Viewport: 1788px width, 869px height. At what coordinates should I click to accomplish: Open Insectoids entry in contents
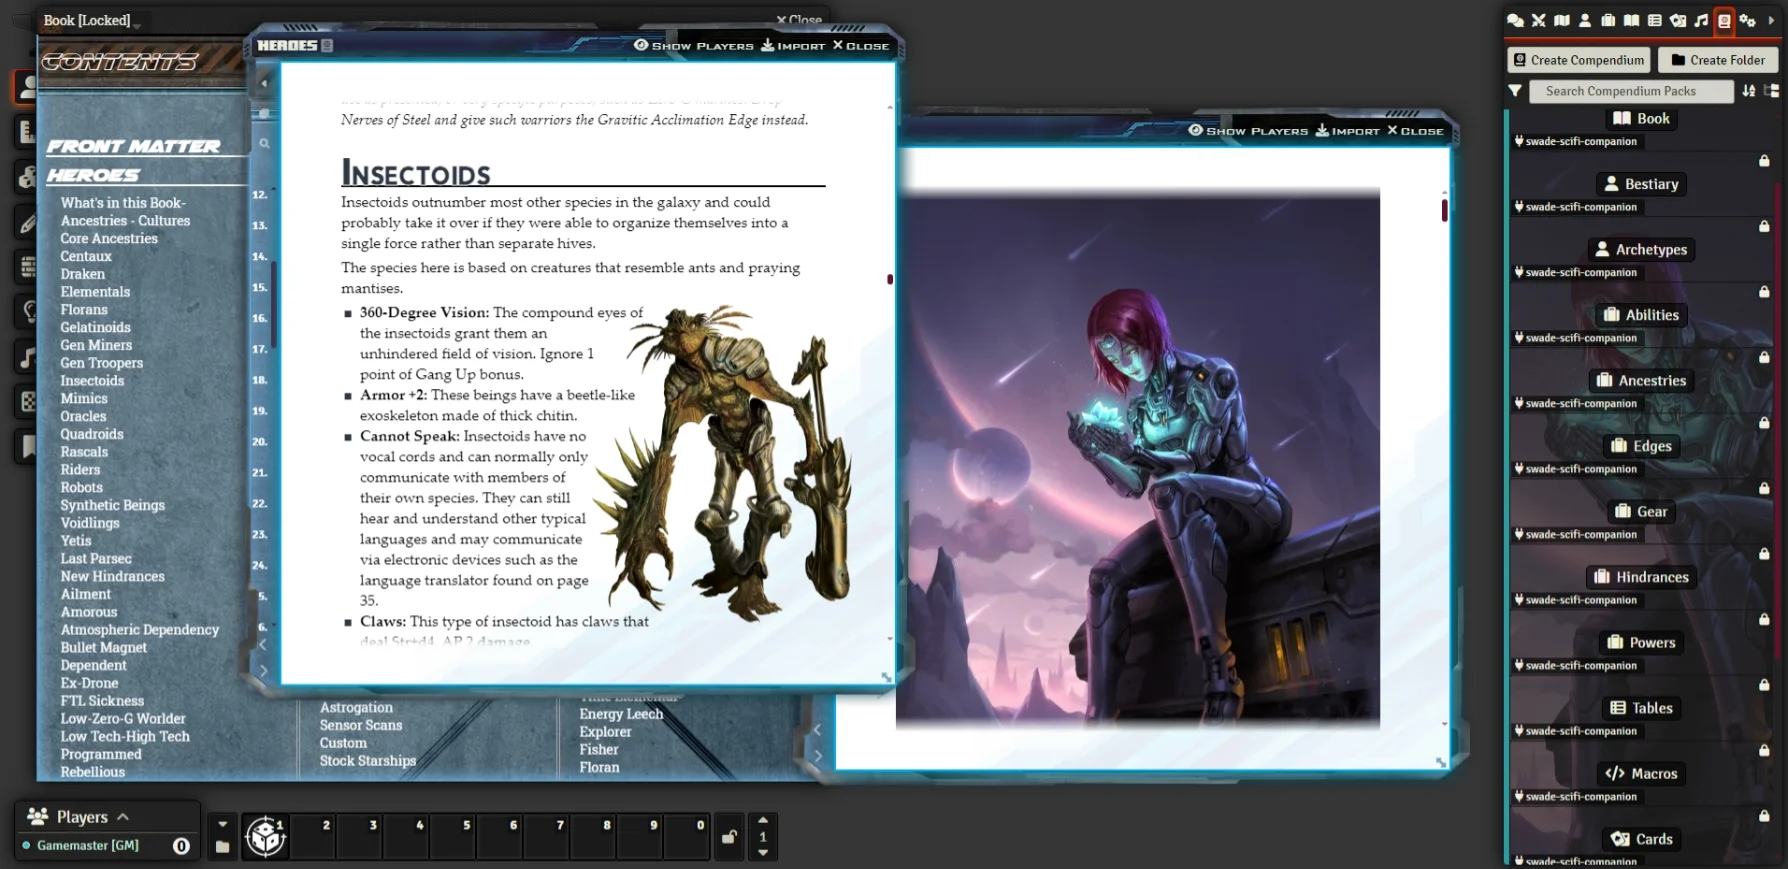(x=92, y=381)
